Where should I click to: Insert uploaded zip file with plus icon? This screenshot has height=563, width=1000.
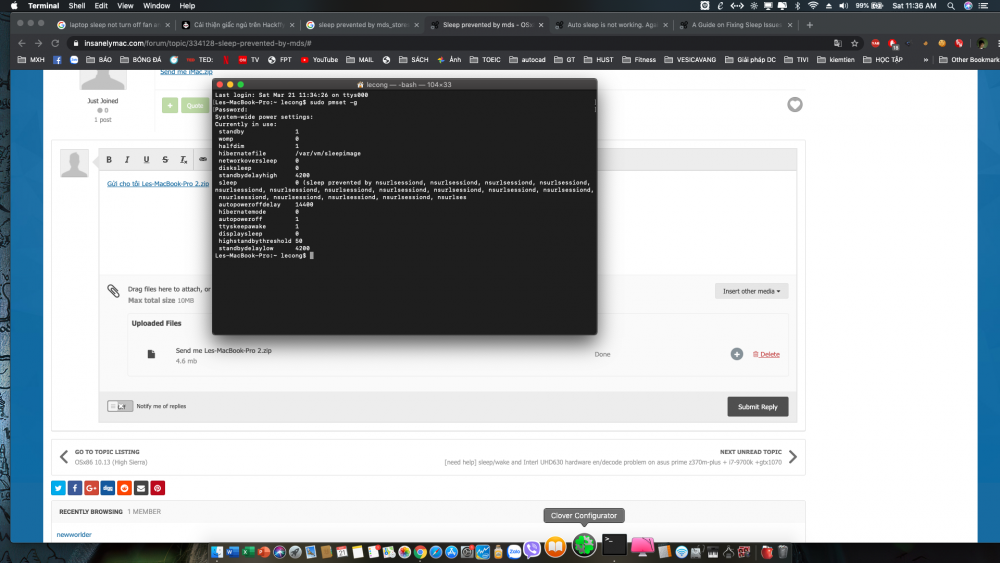point(737,354)
